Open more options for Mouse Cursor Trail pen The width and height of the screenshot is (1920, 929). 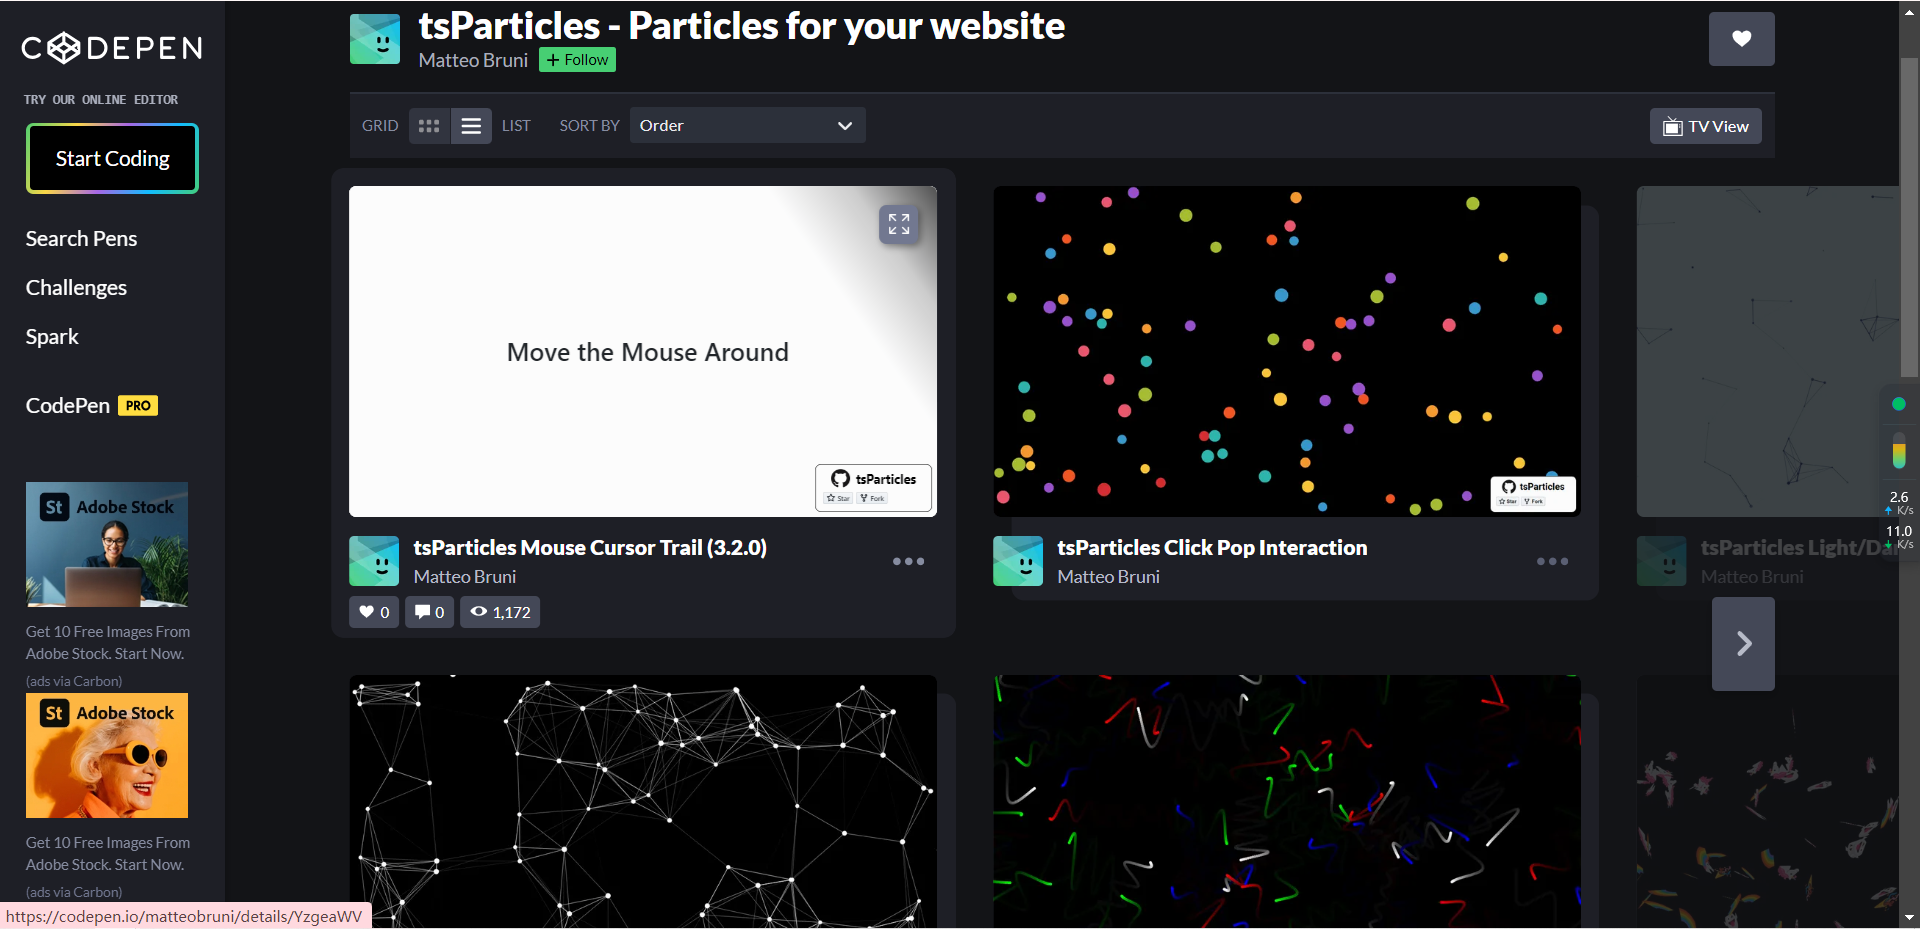pyautogui.click(x=908, y=561)
